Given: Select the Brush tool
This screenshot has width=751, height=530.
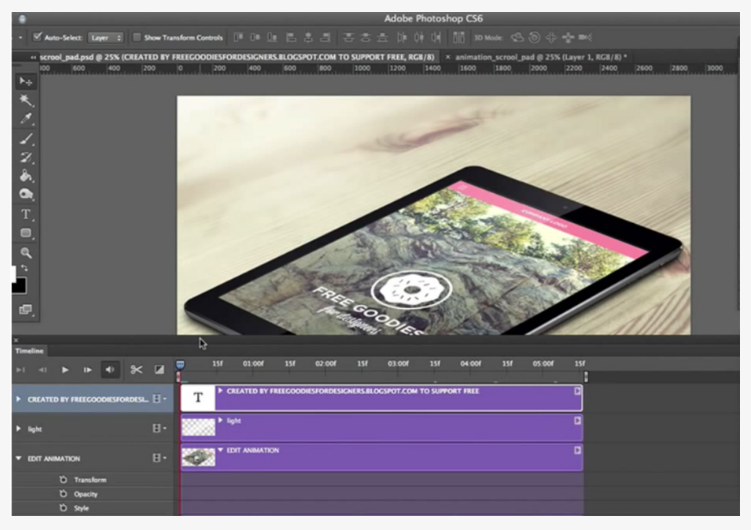Looking at the screenshot, I should tap(26, 139).
